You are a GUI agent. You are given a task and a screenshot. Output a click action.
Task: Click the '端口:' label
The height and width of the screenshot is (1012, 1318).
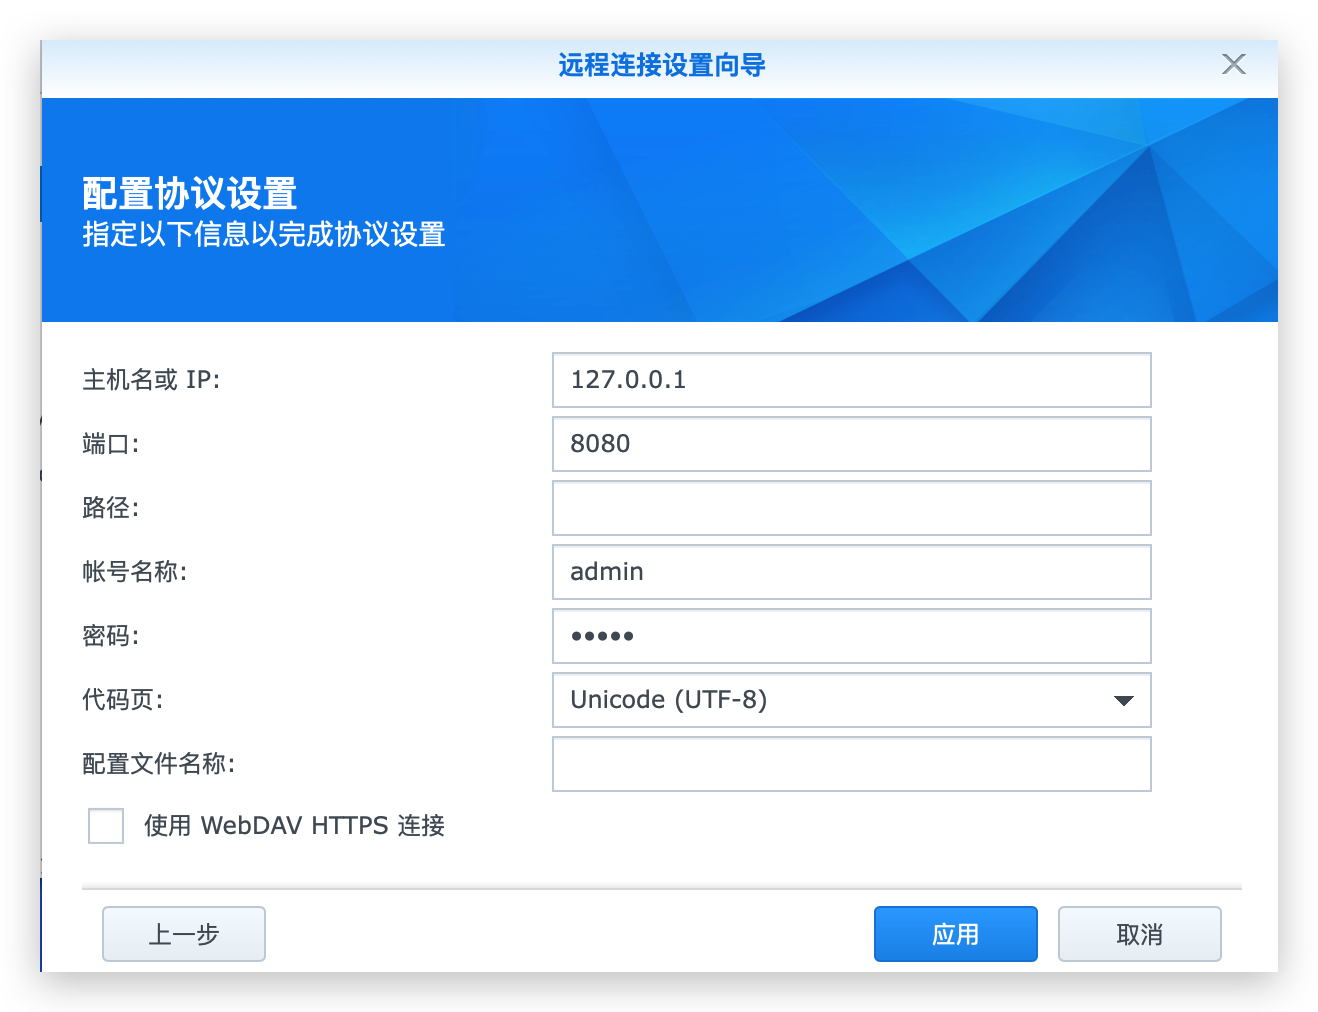[110, 444]
